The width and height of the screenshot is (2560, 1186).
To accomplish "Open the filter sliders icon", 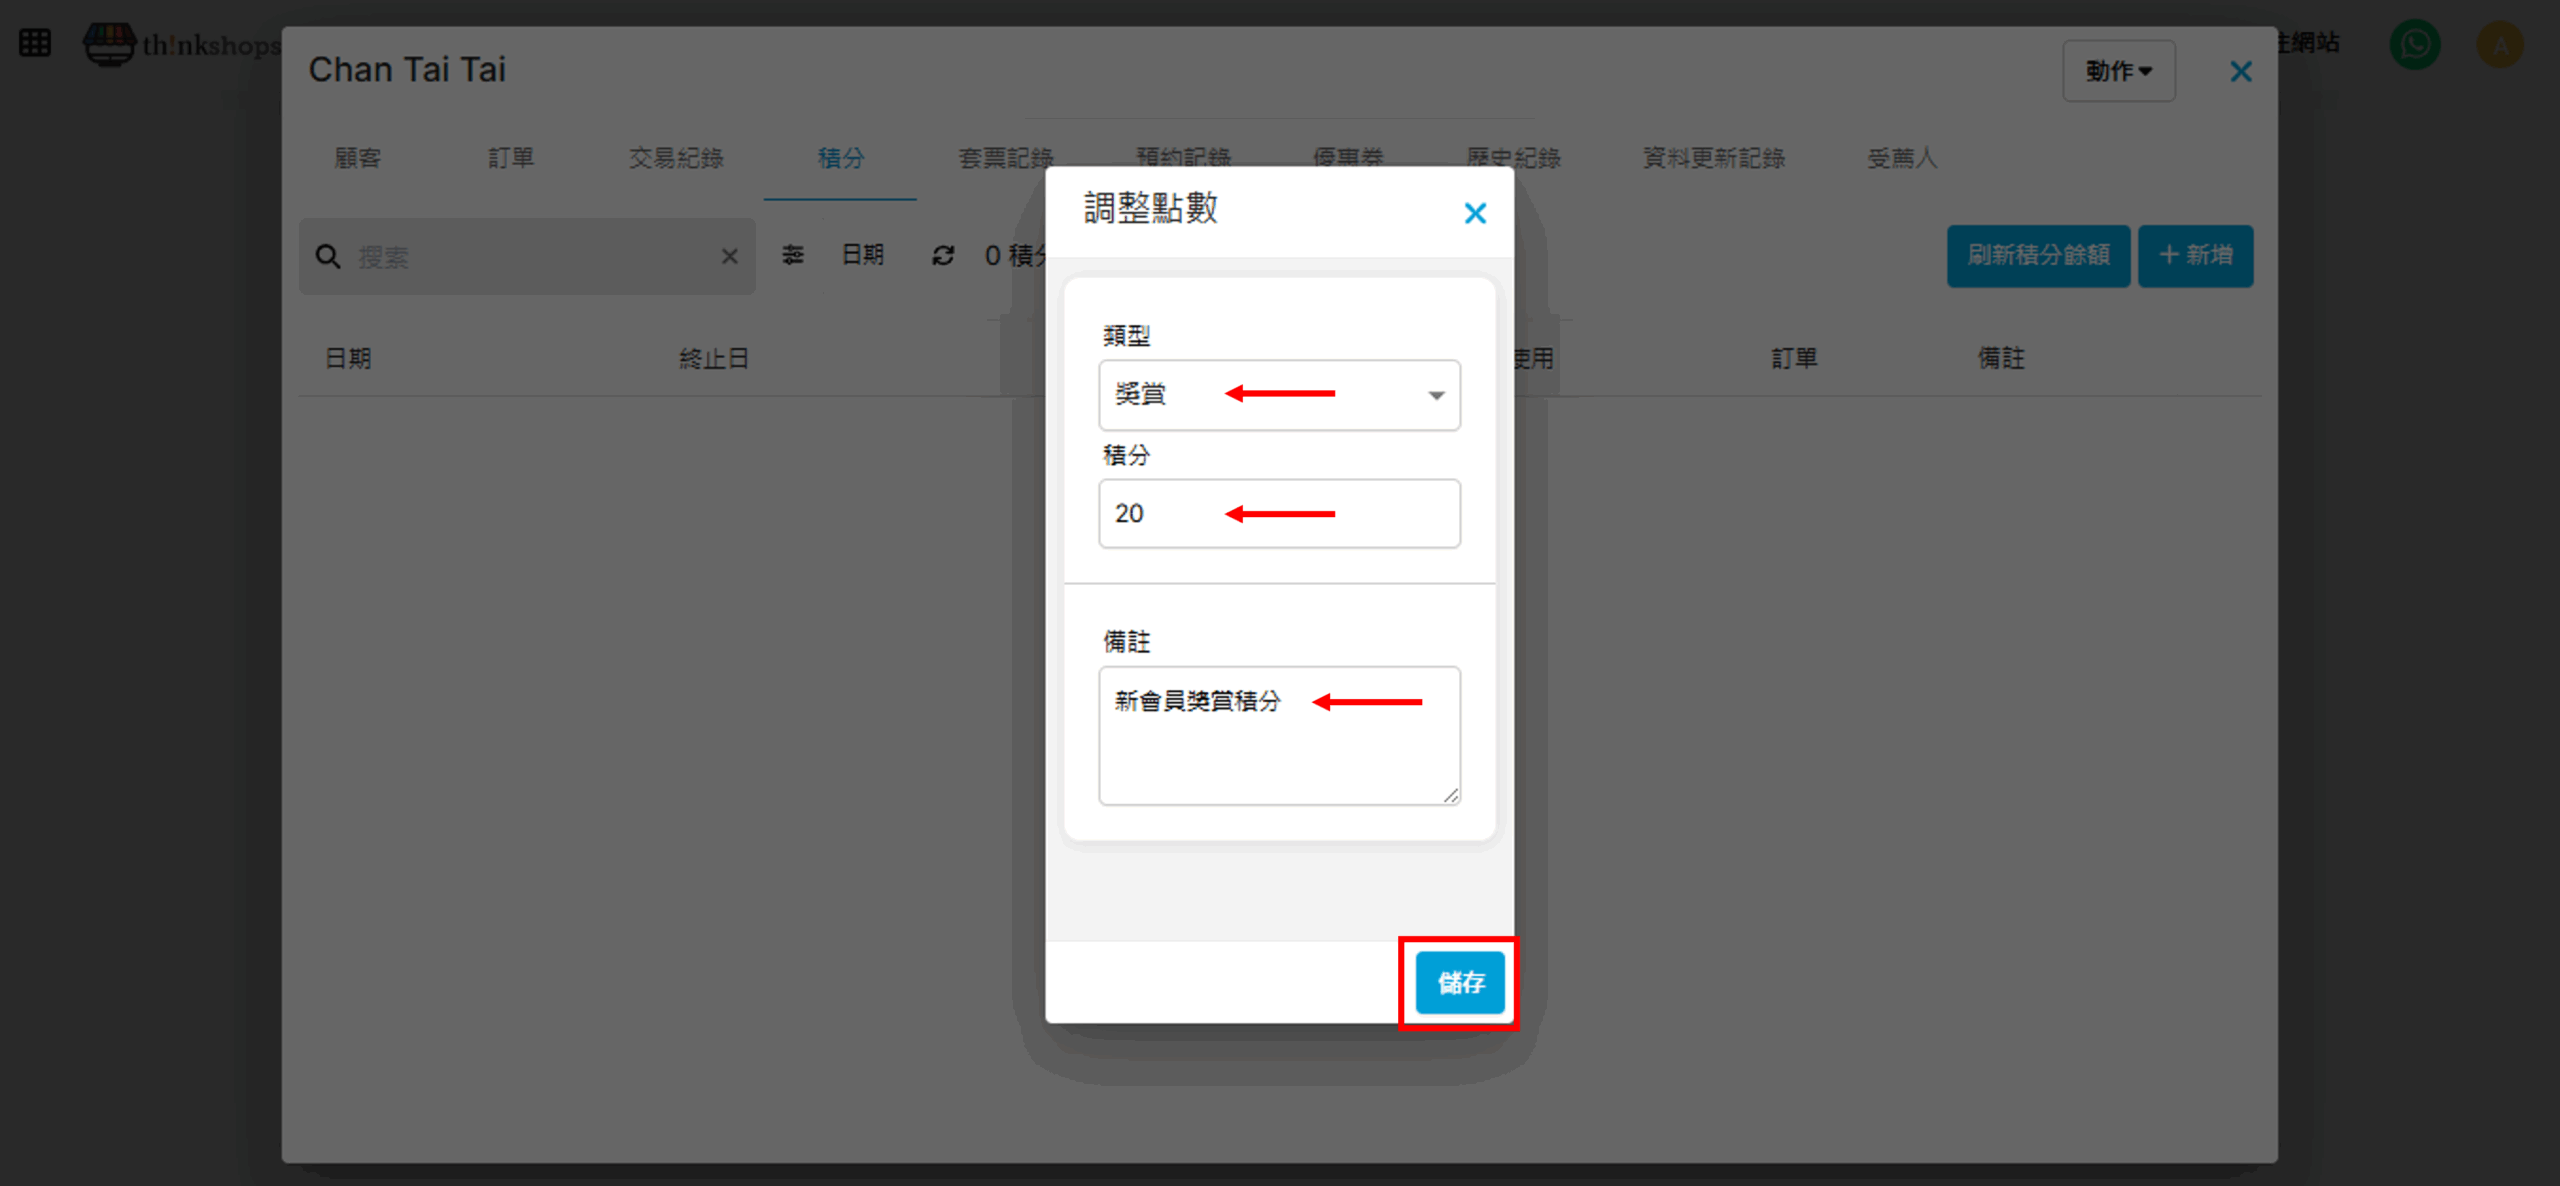I will click(x=793, y=256).
